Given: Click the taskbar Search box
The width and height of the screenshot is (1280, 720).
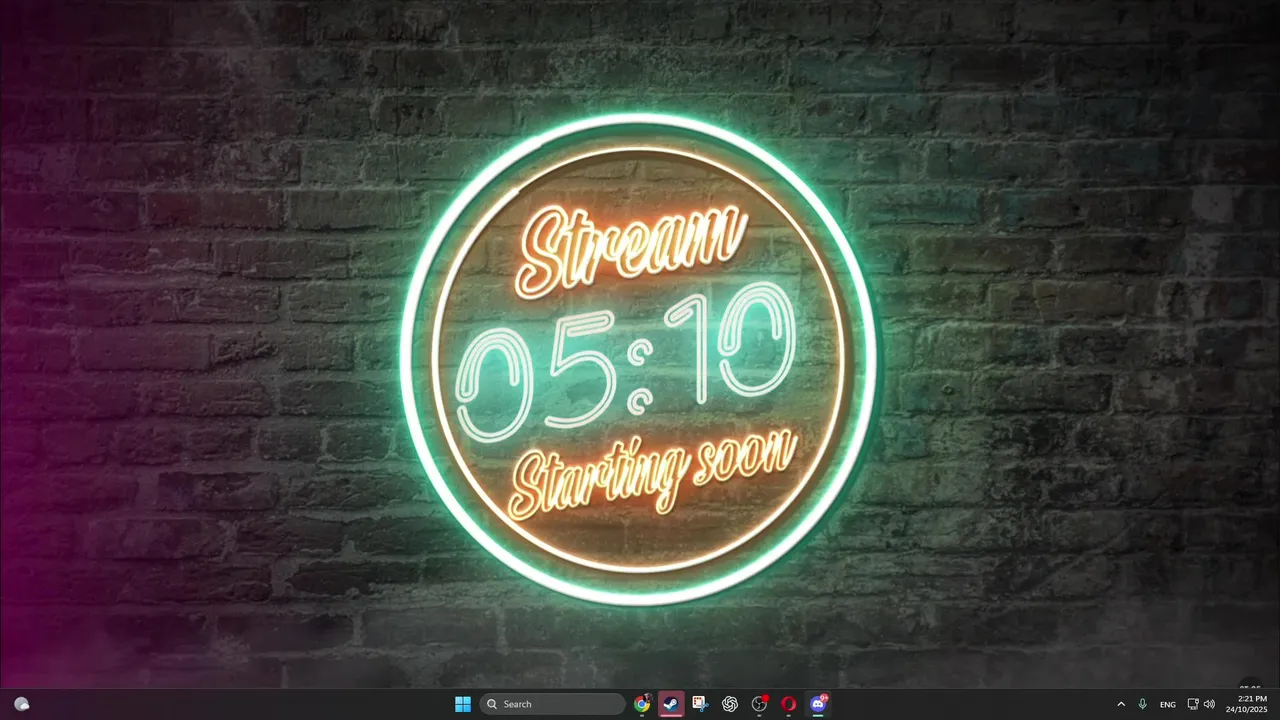Looking at the screenshot, I should click(552, 704).
